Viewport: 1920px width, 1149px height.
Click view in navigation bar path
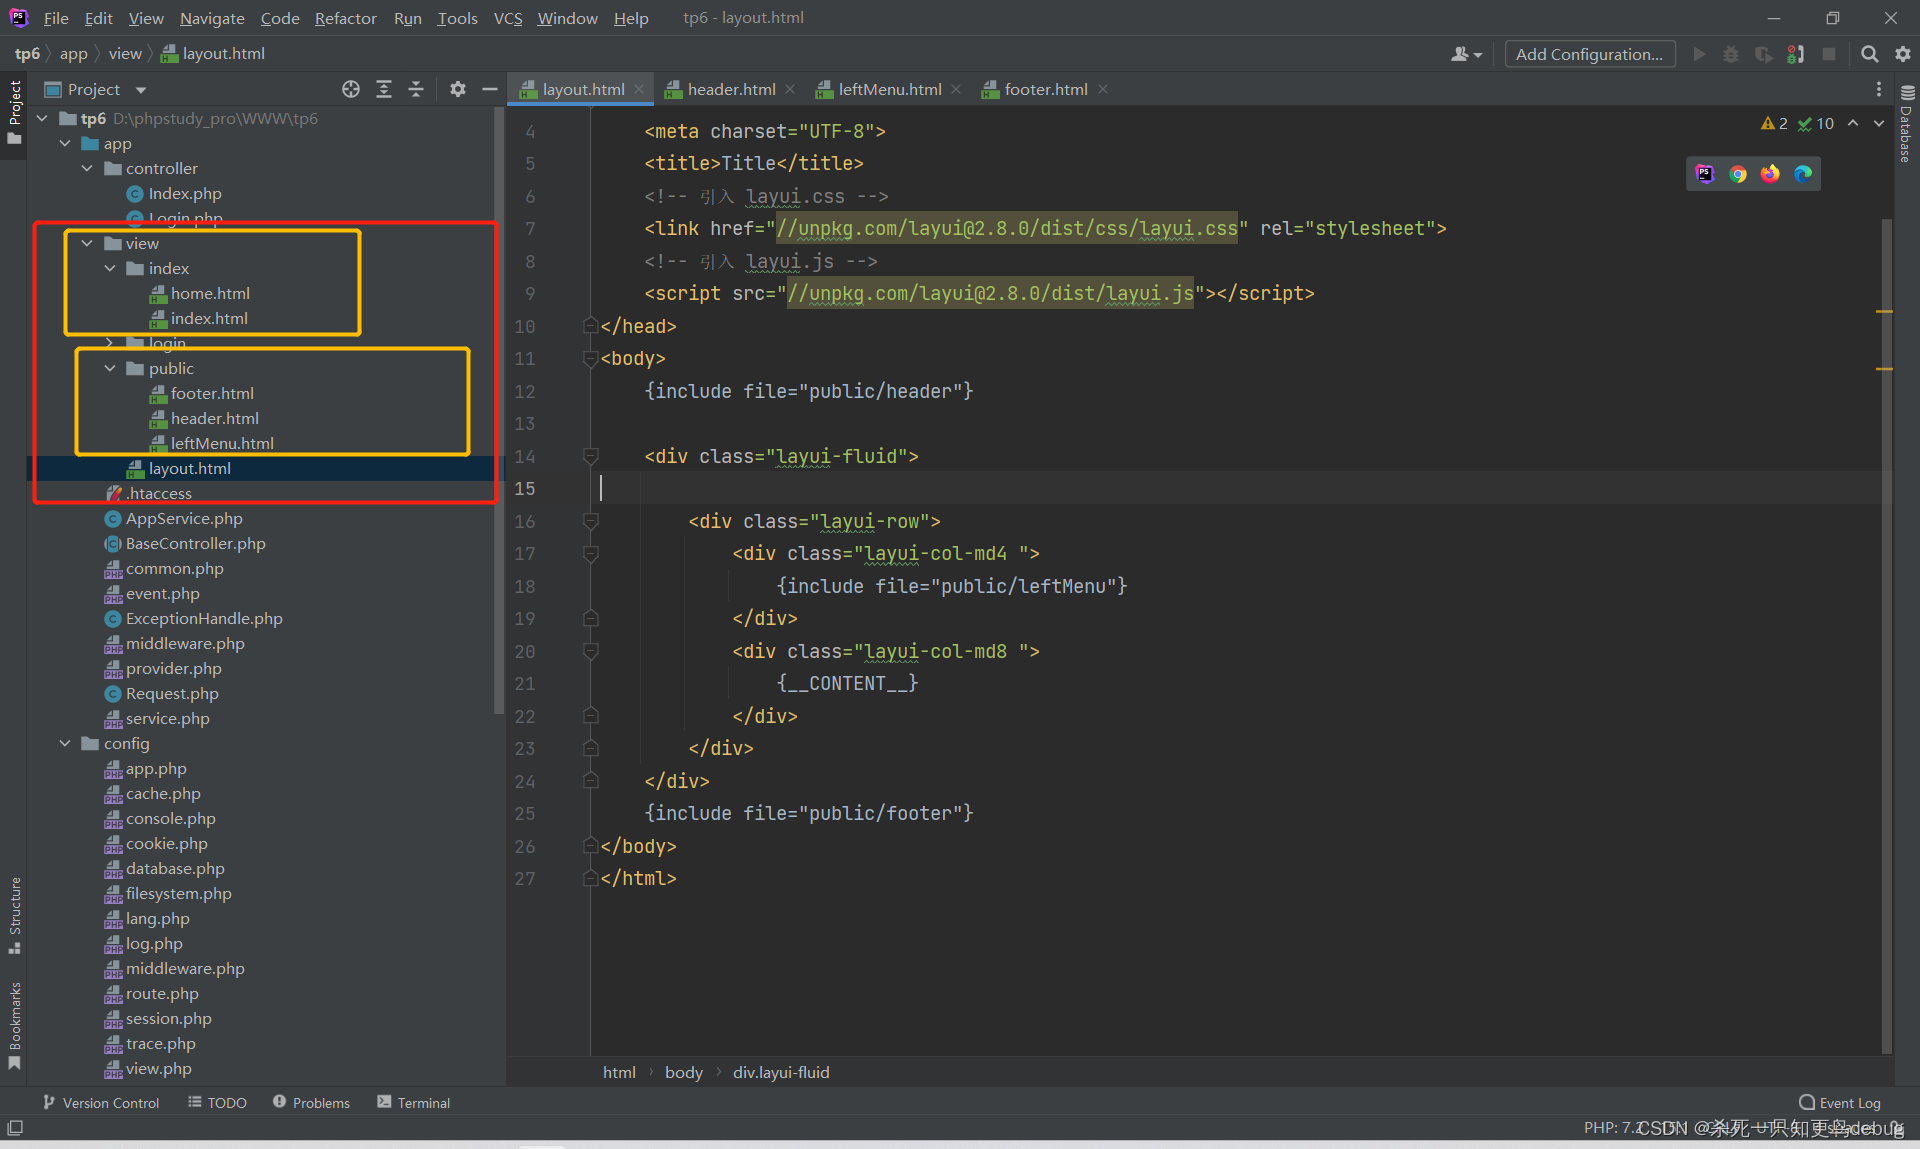[x=125, y=54]
